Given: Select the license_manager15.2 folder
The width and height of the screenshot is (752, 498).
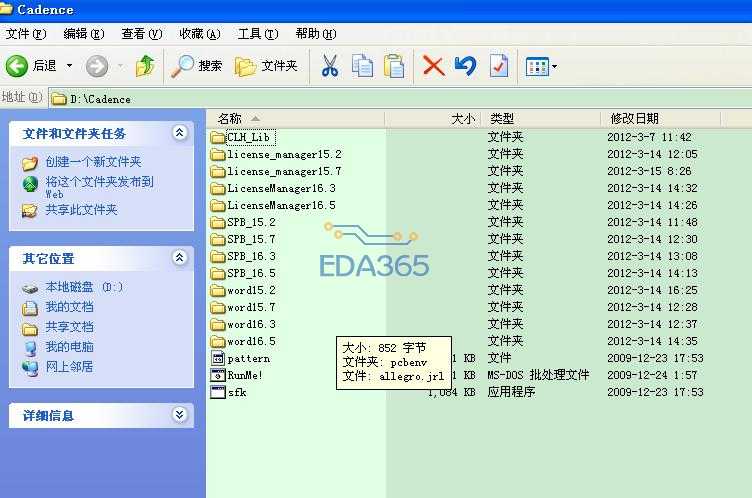Looking at the screenshot, I should (284, 154).
